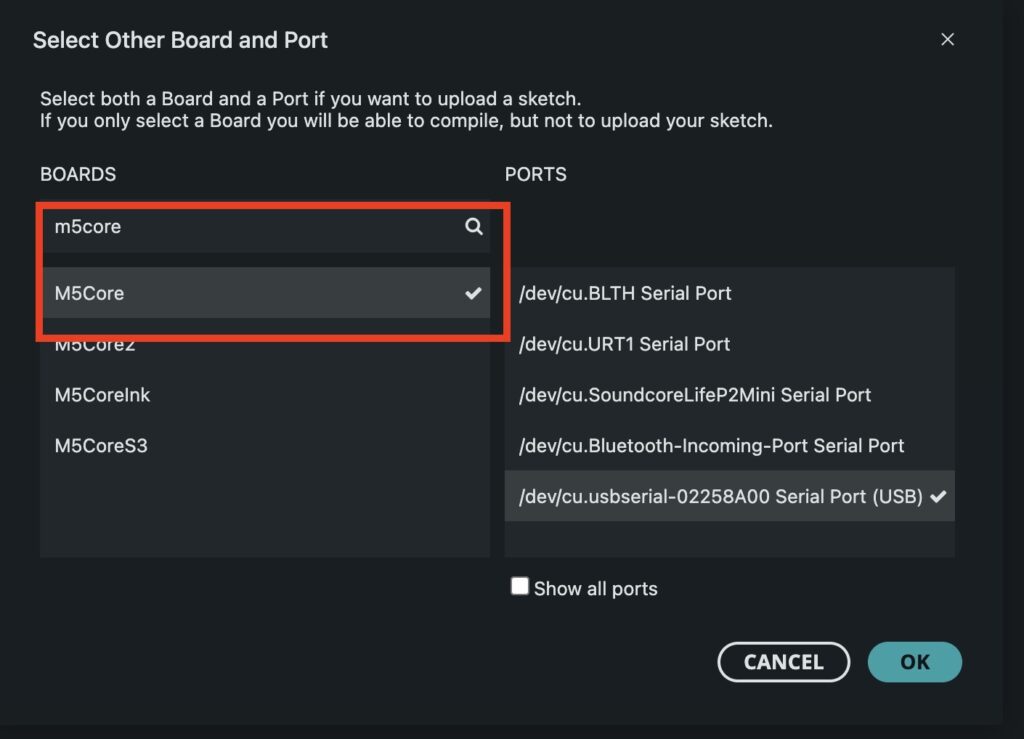The image size is (1024, 739).
Task: Select the M5Core board entry
Action: pyautogui.click(x=265, y=293)
